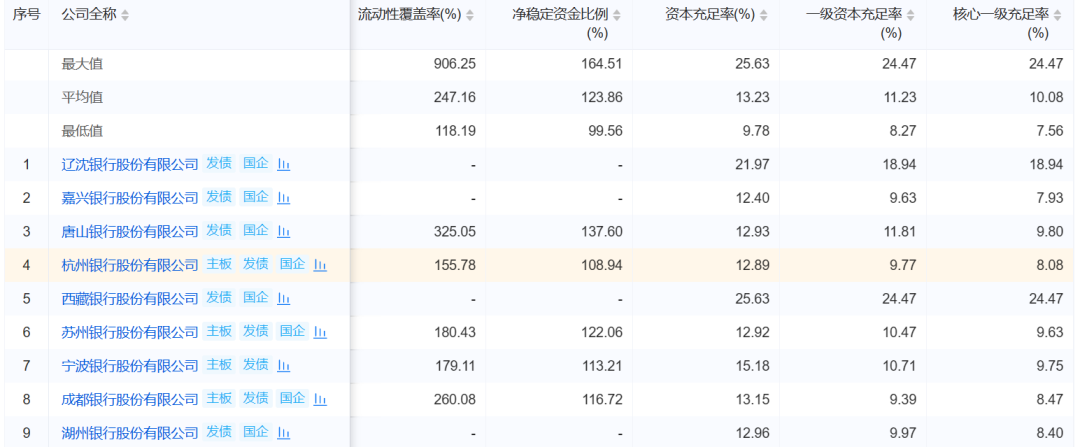The height and width of the screenshot is (447, 1080).
Task: Click maximum liquidity value 906.25
Action: (455, 64)
